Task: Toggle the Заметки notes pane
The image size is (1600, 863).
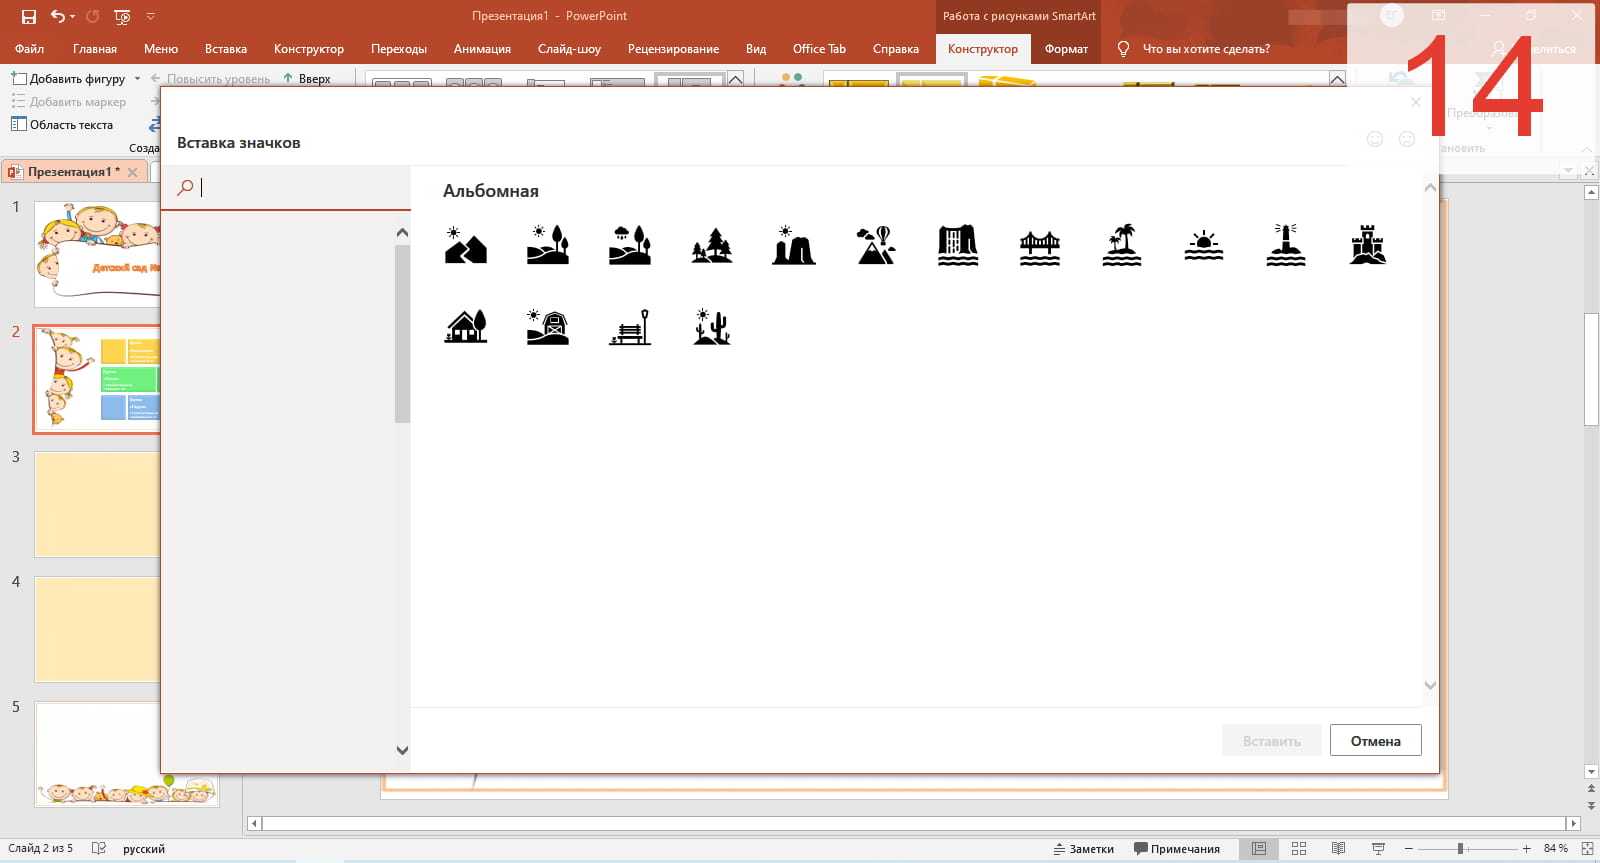Action: tap(1083, 849)
